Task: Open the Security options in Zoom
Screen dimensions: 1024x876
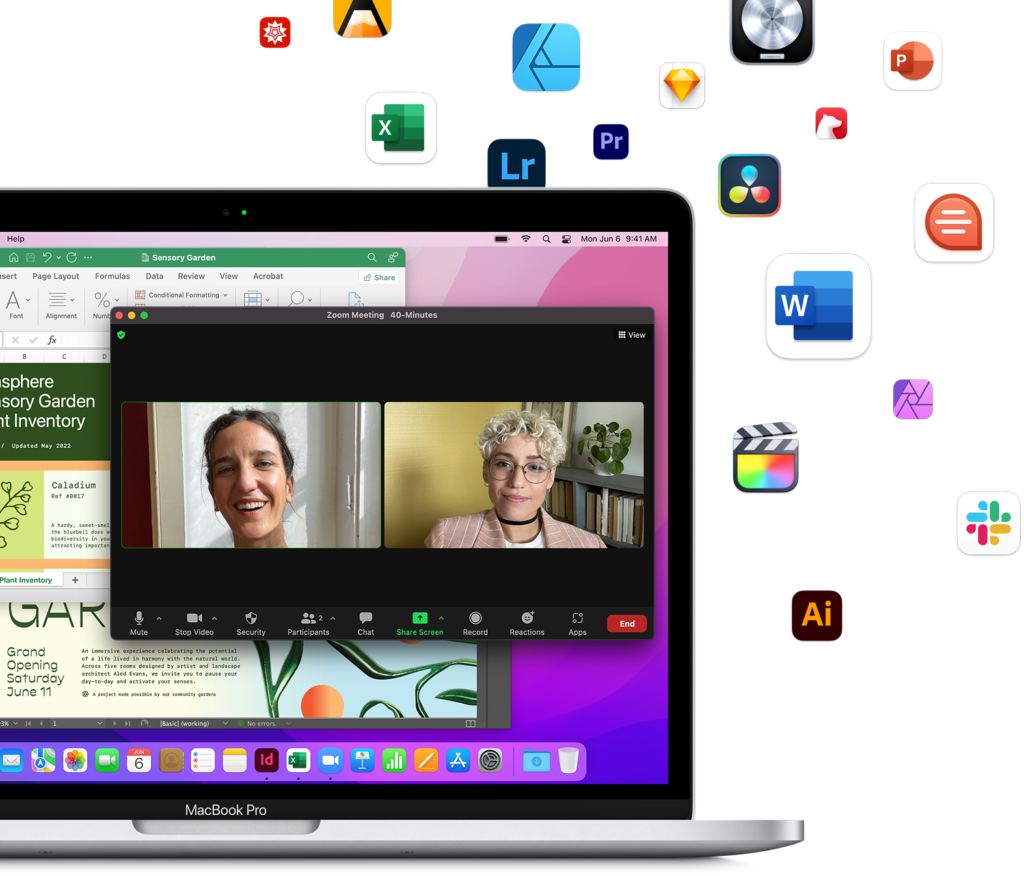Action: tap(251, 623)
